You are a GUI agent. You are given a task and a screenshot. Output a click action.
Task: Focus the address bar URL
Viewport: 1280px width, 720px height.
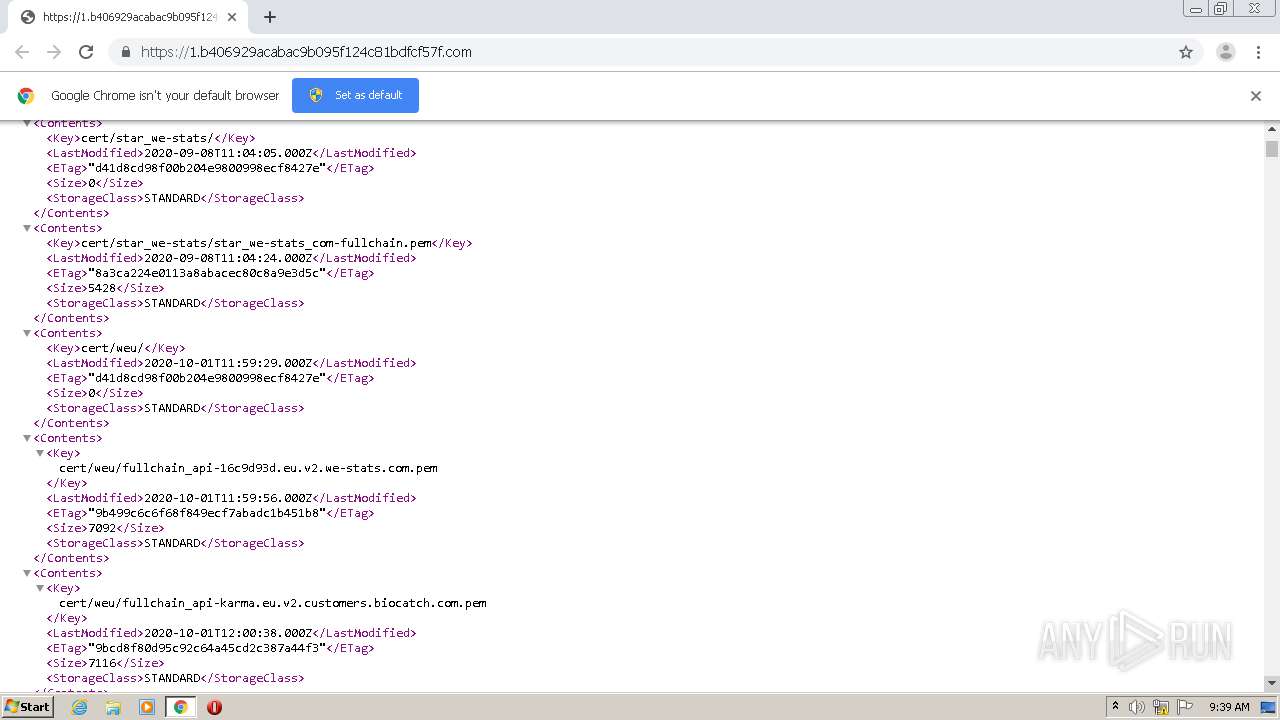click(x=306, y=52)
